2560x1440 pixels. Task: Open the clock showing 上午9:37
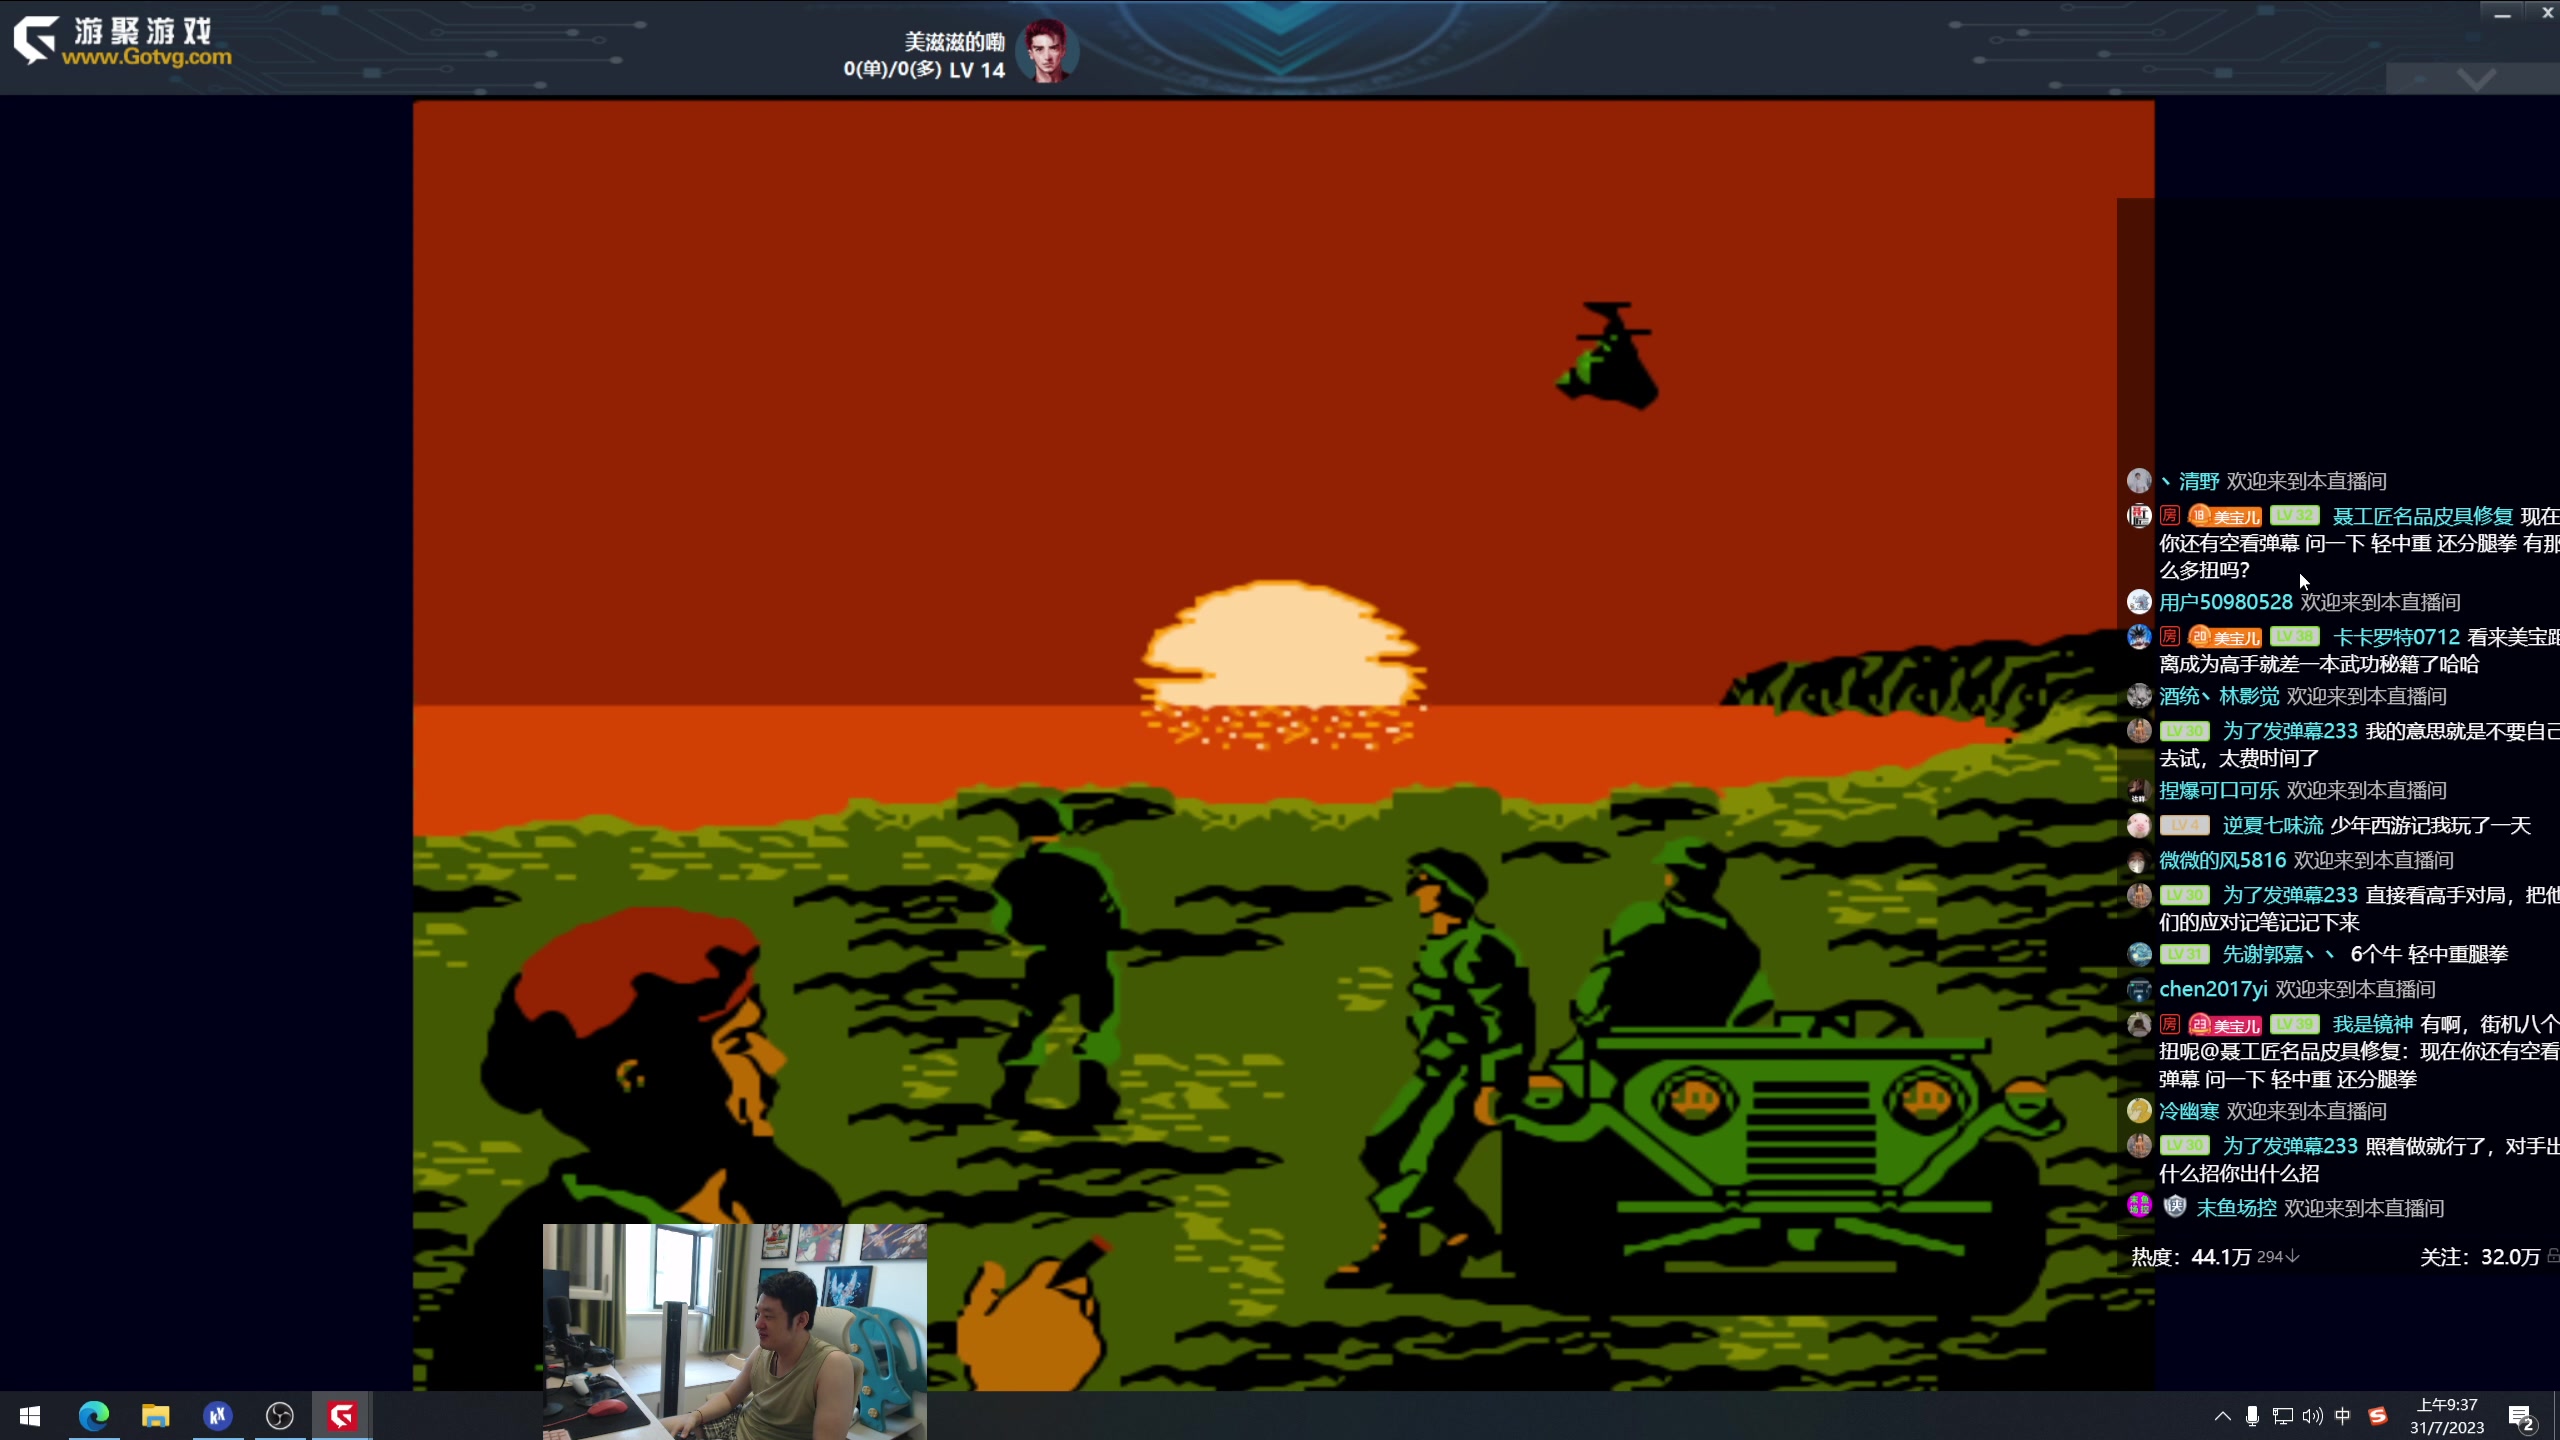click(x=2447, y=1416)
